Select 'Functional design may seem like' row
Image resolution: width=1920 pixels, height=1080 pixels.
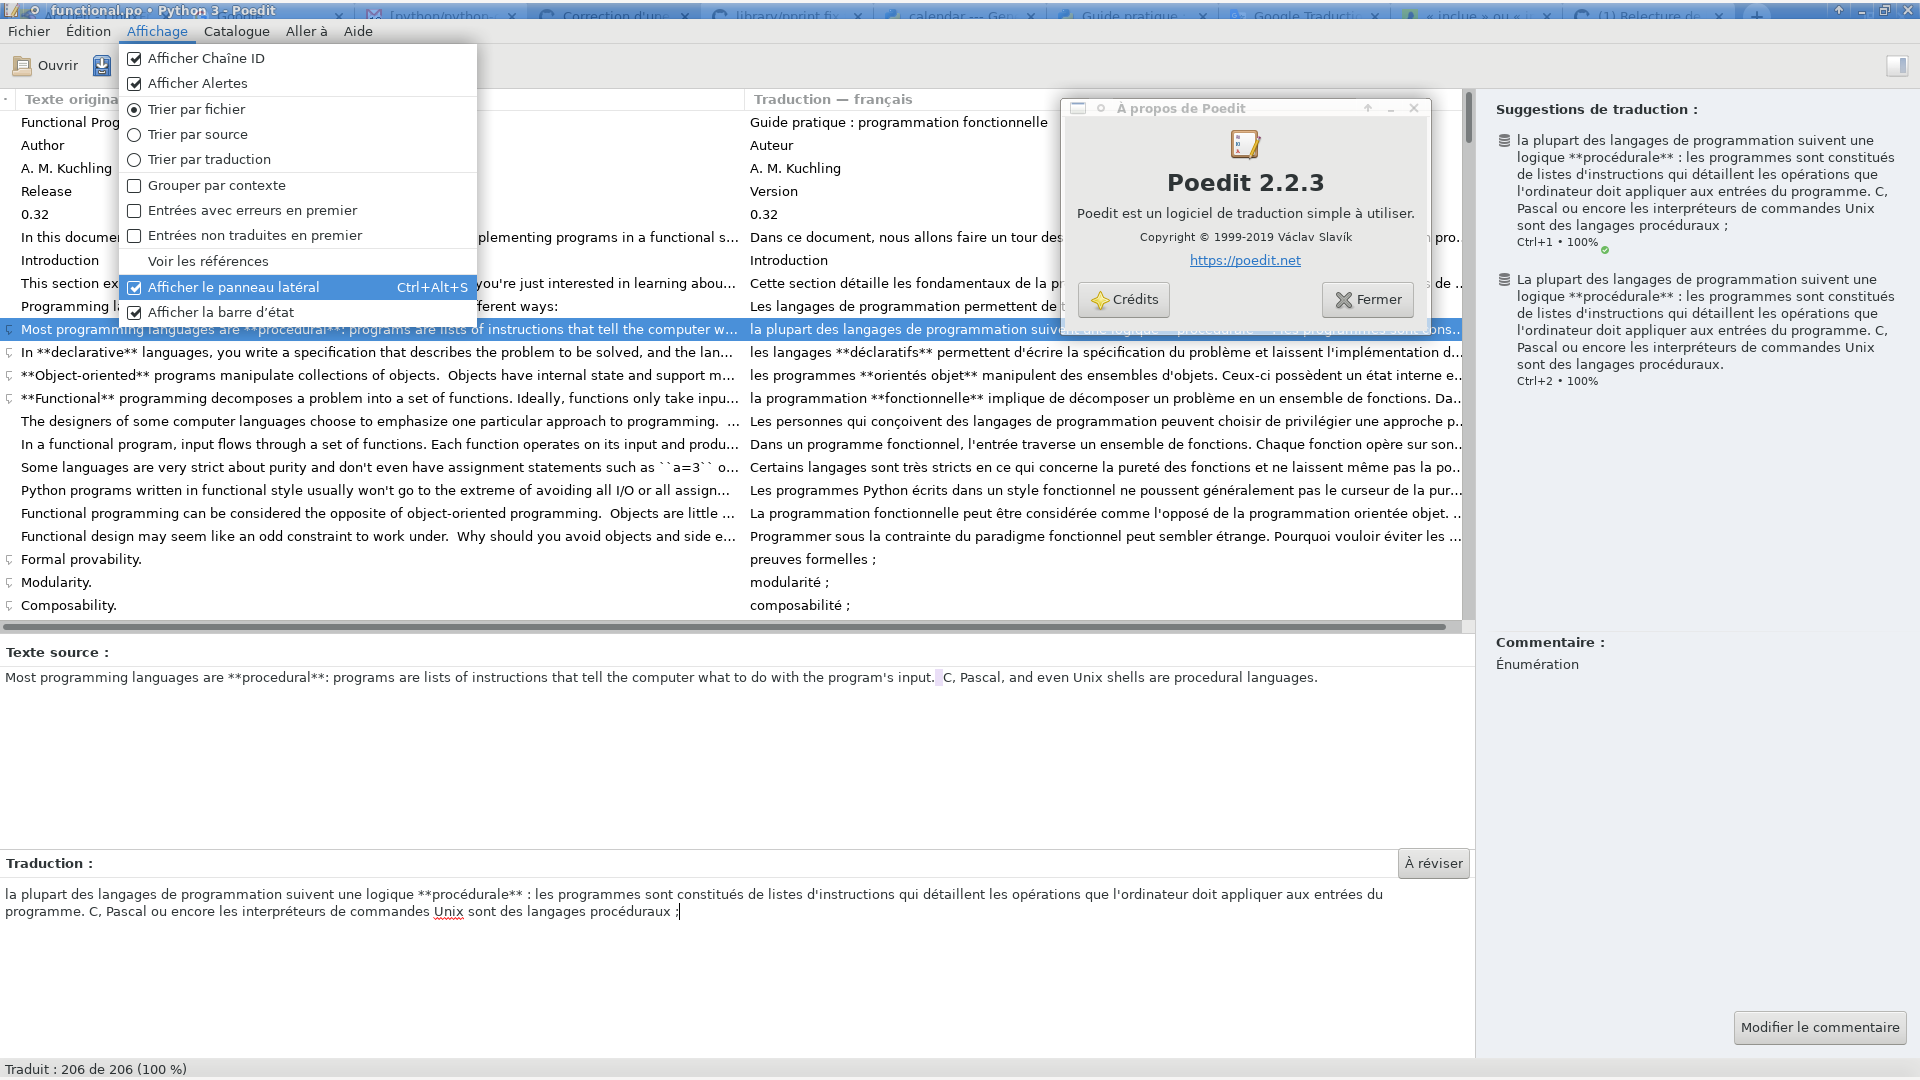378,537
